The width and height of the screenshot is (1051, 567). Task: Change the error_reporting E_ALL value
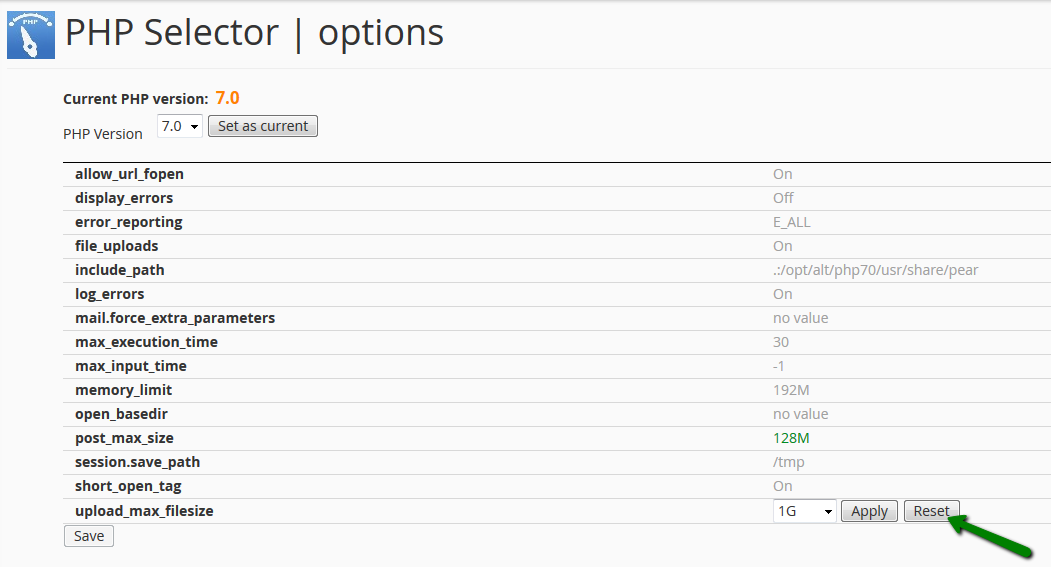(792, 223)
